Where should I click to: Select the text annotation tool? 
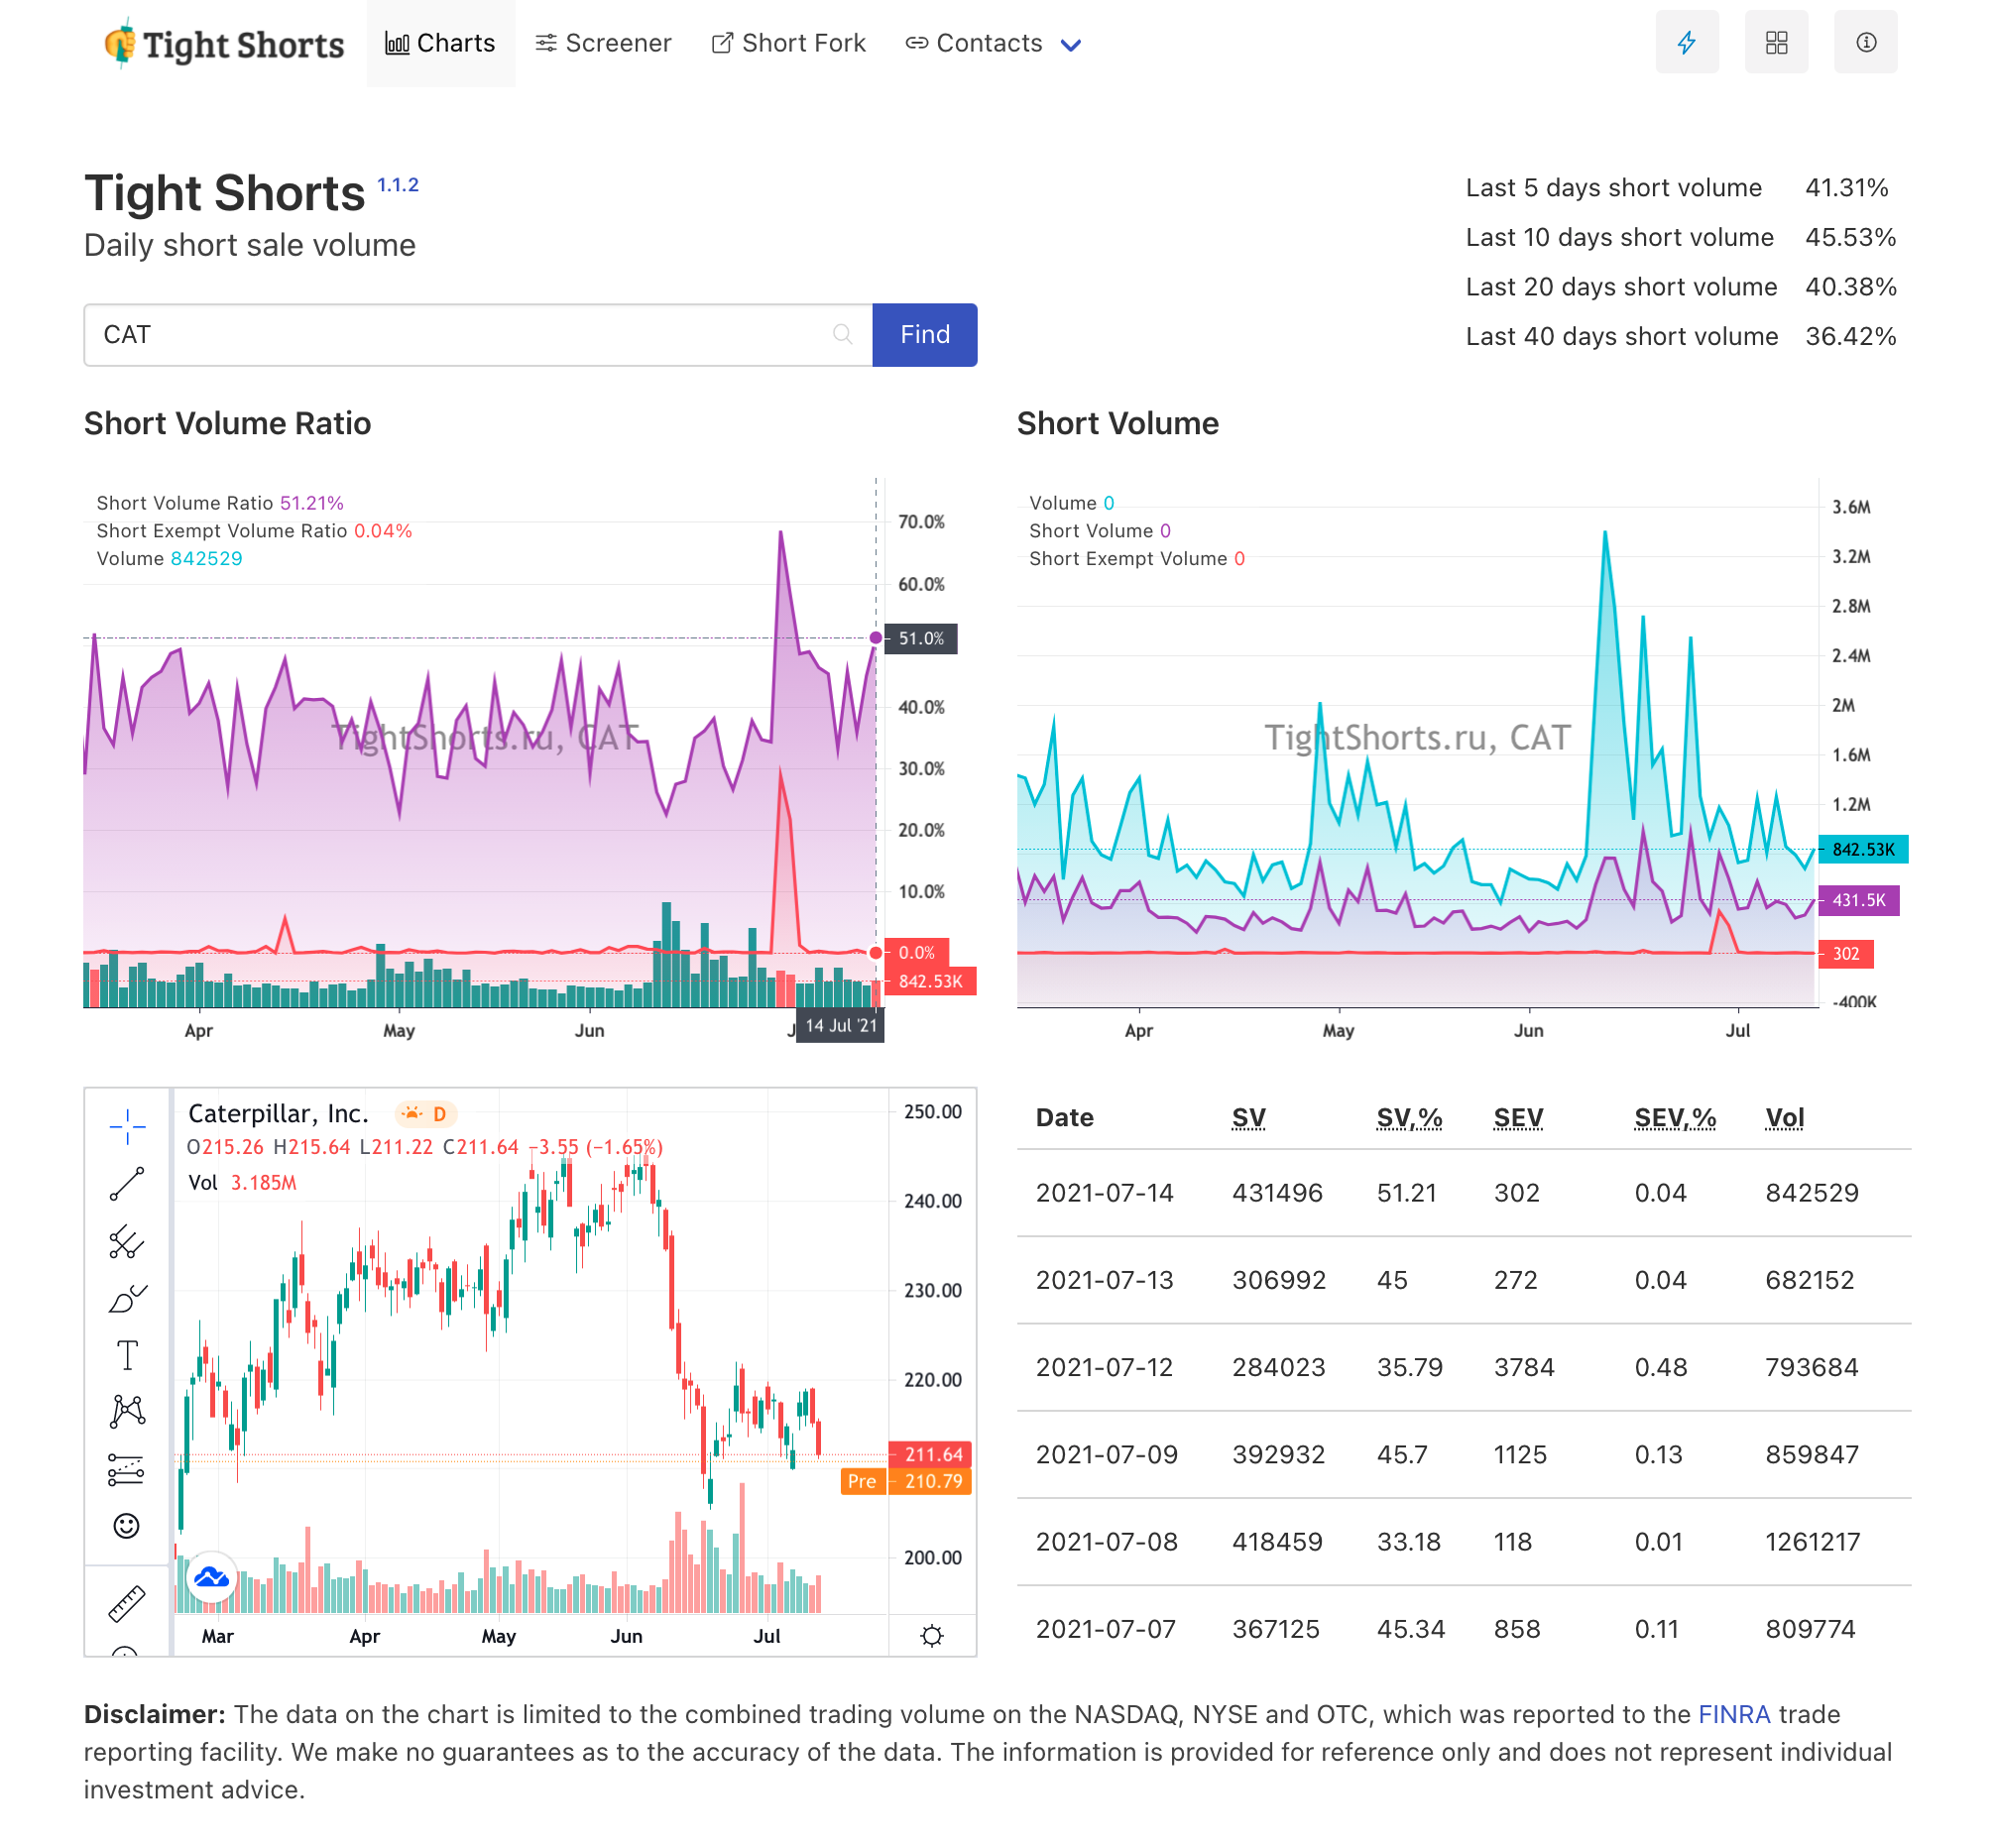(x=127, y=1356)
